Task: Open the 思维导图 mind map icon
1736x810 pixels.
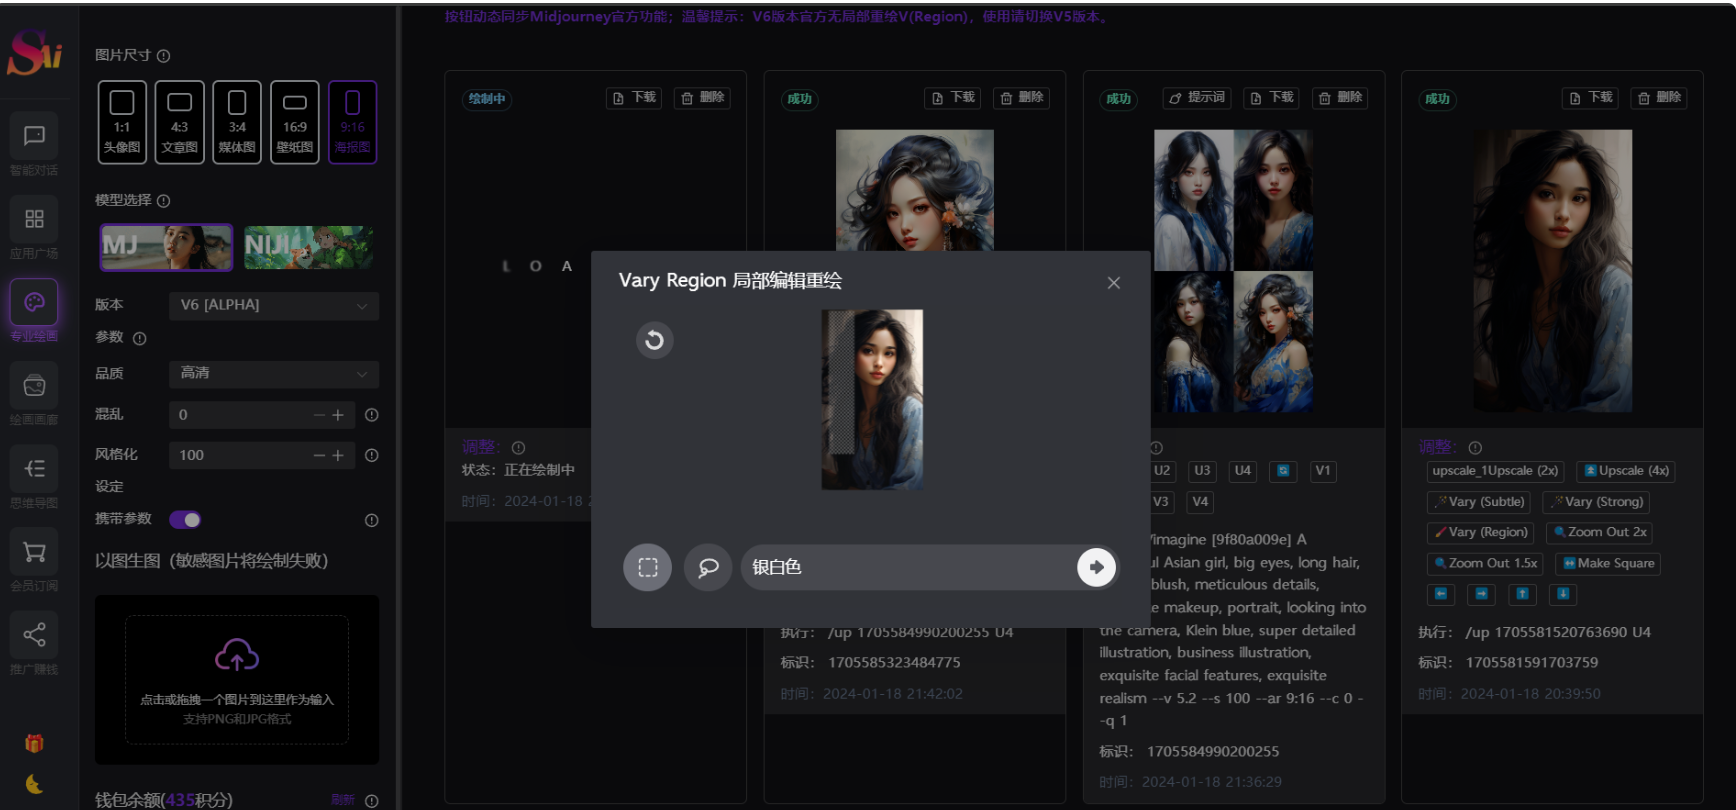Action: (x=34, y=469)
